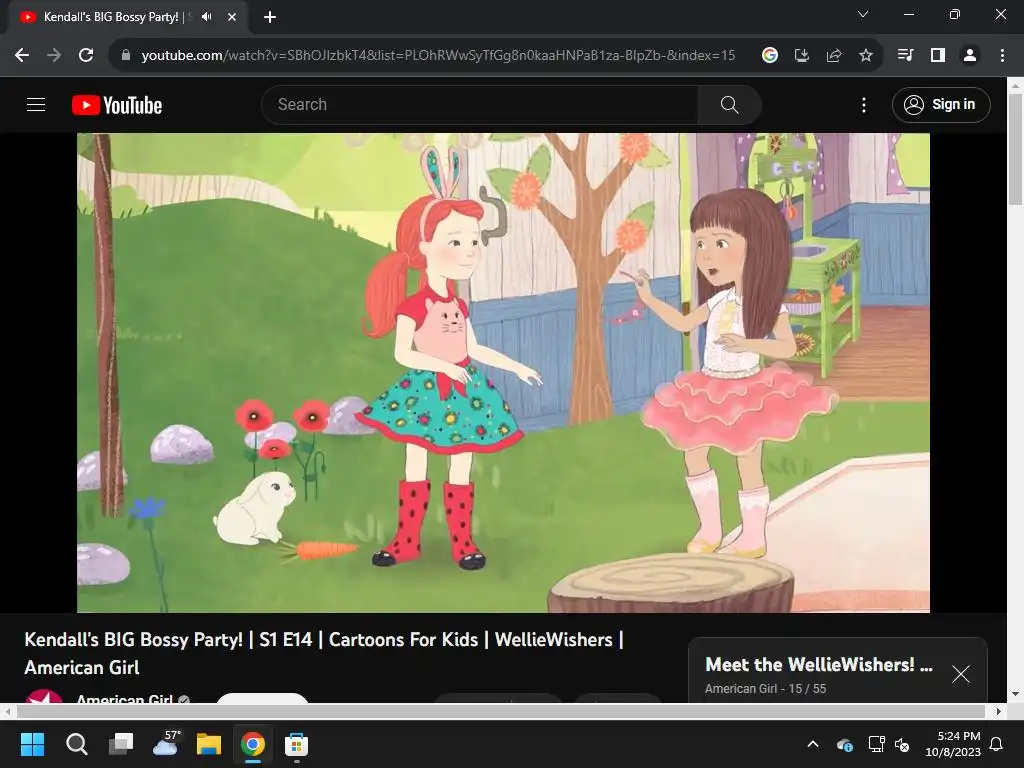The image size is (1024, 768).
Task: Go back with browser back arrow
Action: (x=22, y=55)
